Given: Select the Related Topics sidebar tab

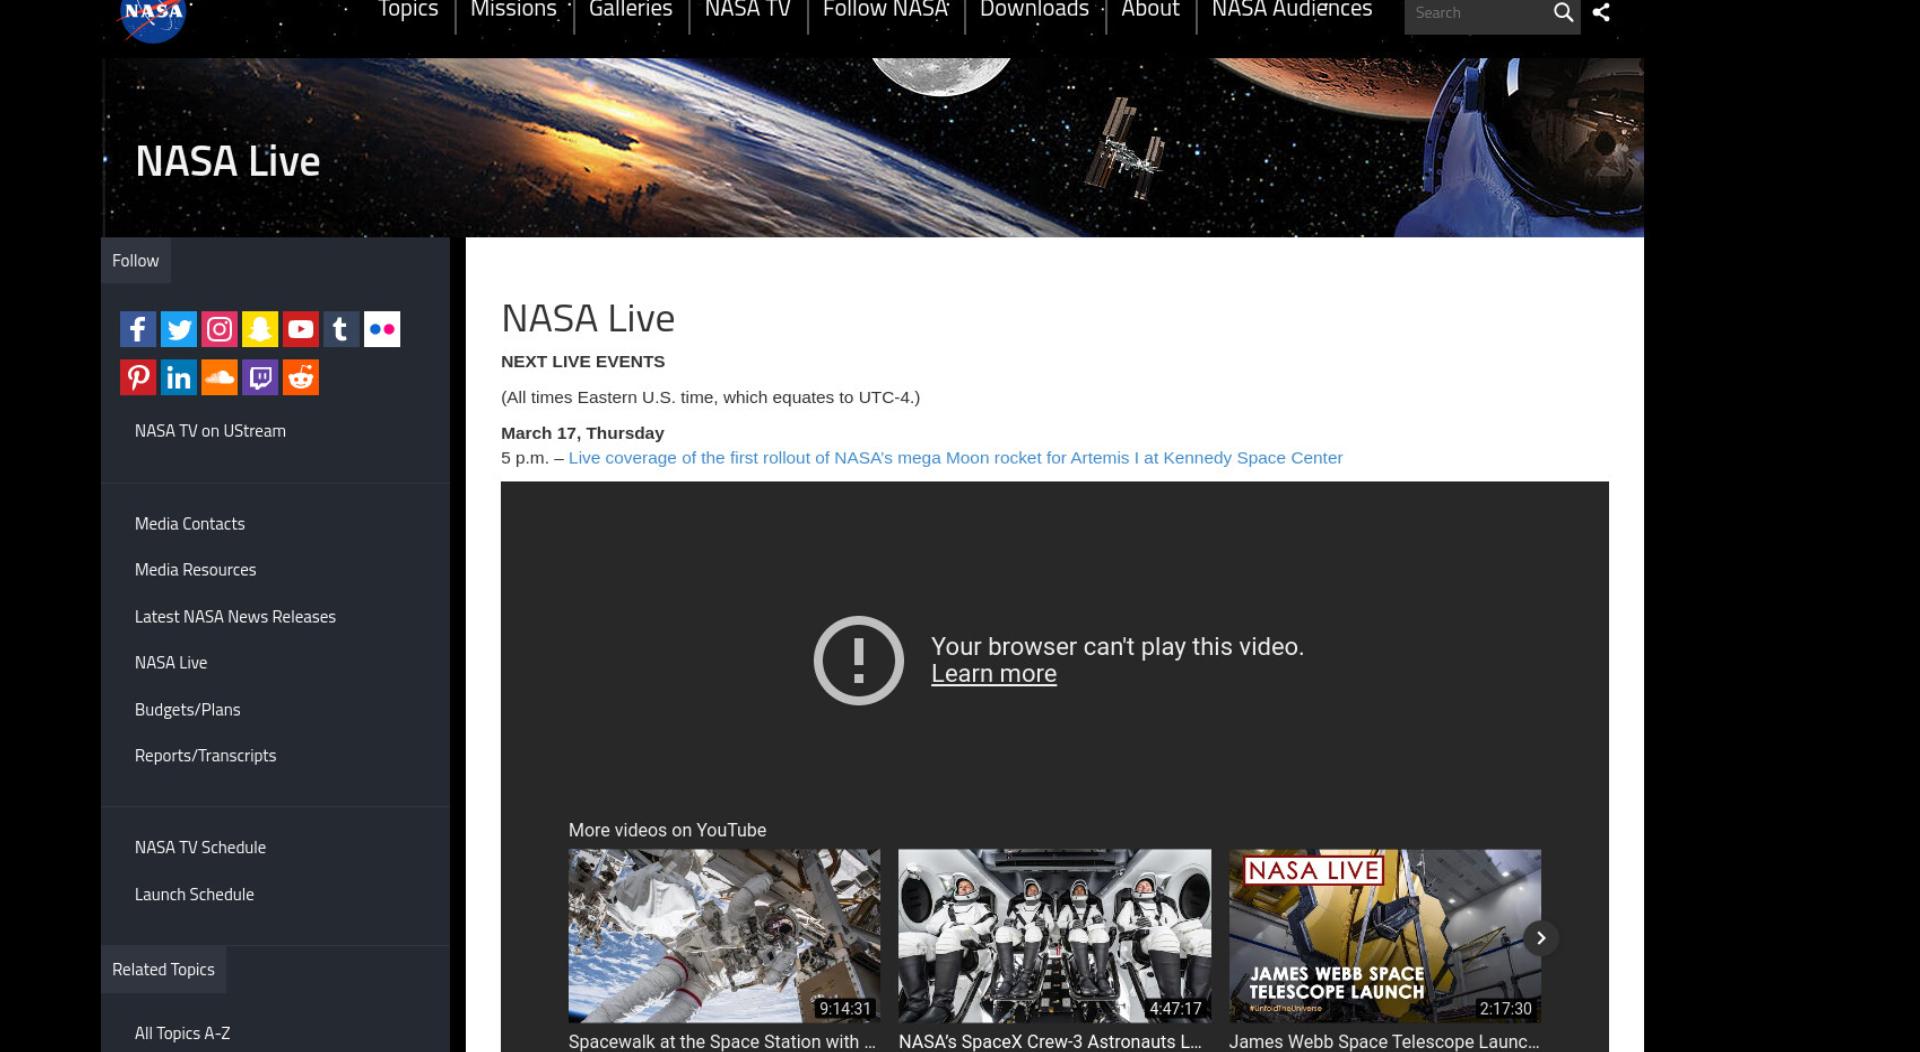Looking at the screenshot, I should 163,970.
